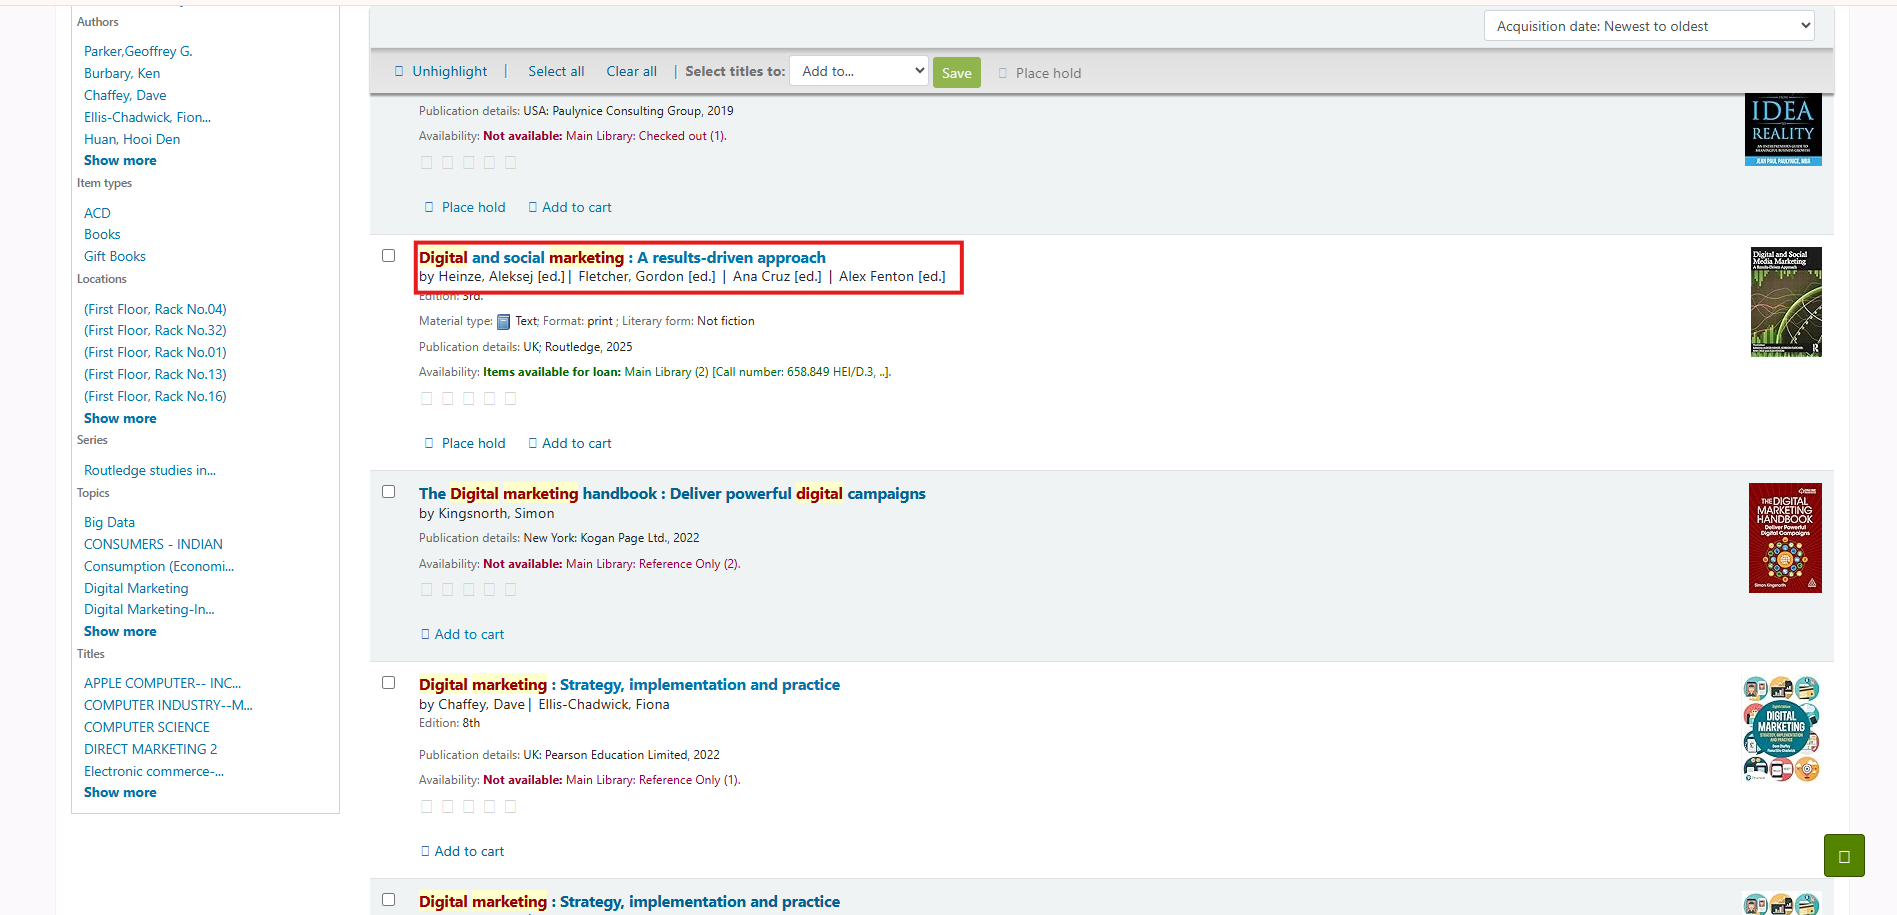Viewport: 1897px width, 915px height.
Task: Filter by Gift Books item type
Action: (x=115, y=257)
